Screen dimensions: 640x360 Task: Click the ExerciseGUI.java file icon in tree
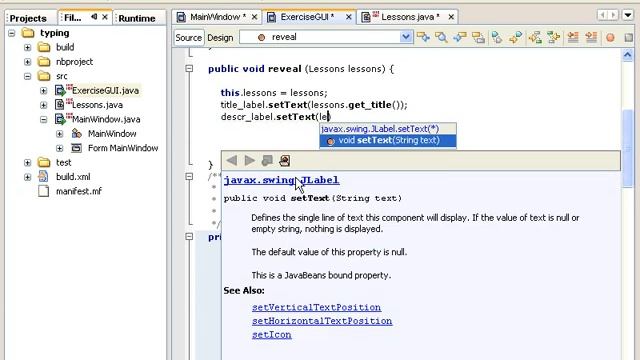[60, 90]
